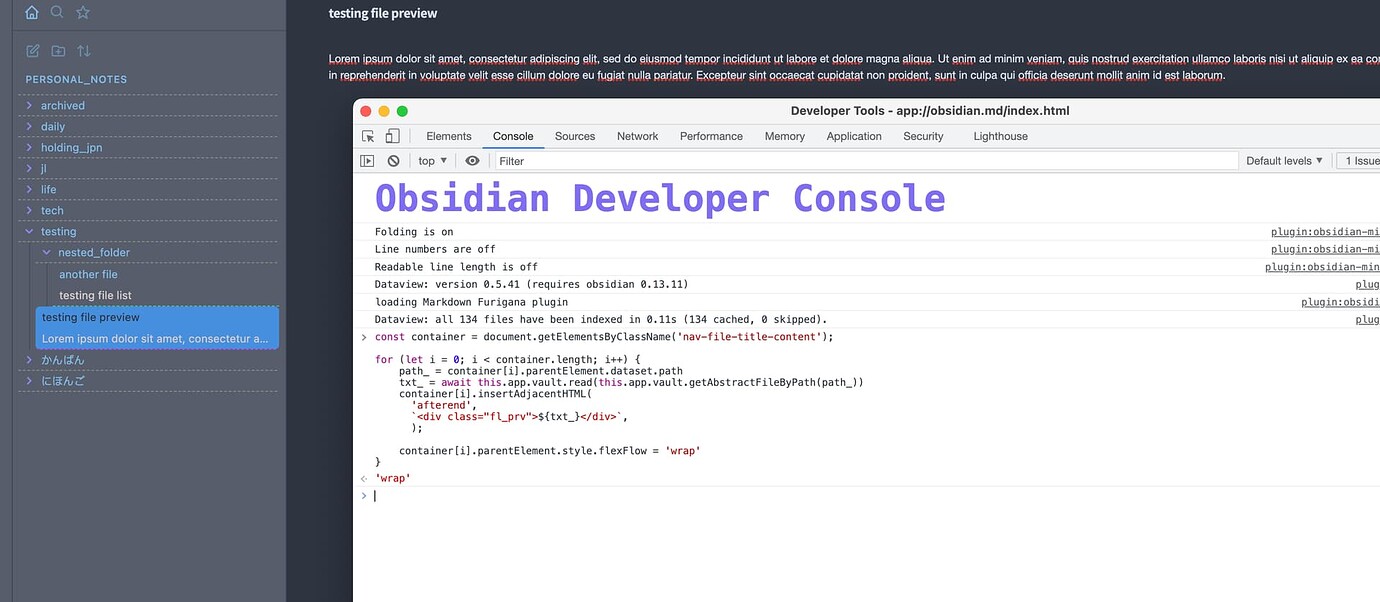Open the 1 Issue button
1380x602 pixels.
click(x=1361, y=161)
